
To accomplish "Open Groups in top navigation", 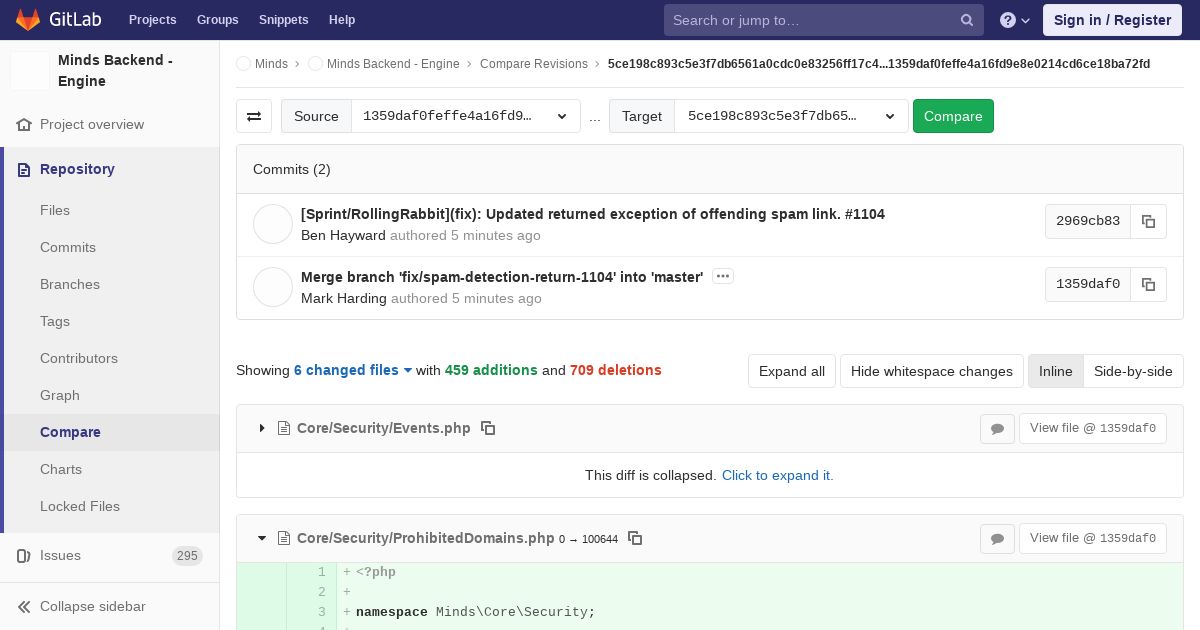I will pos(217,20).
